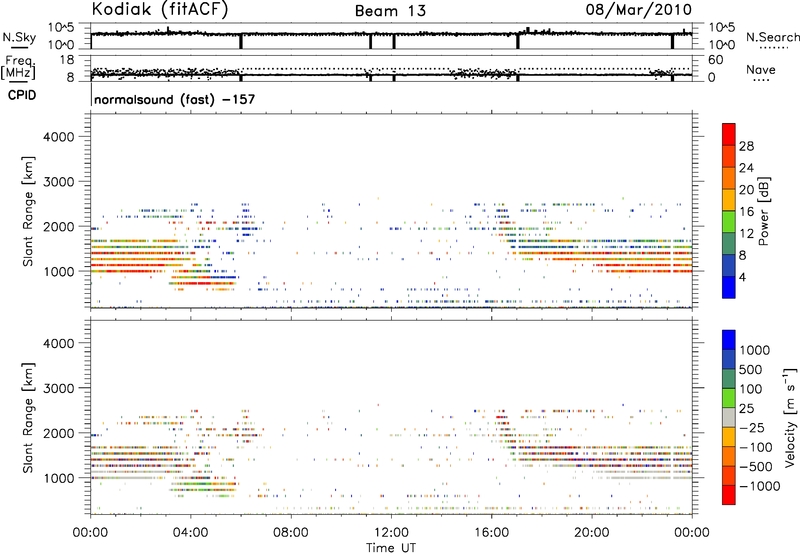Click the '18' frequency axis tick
Image resolution: width=800 pixels, height=554 pixels.
[67, 60]
